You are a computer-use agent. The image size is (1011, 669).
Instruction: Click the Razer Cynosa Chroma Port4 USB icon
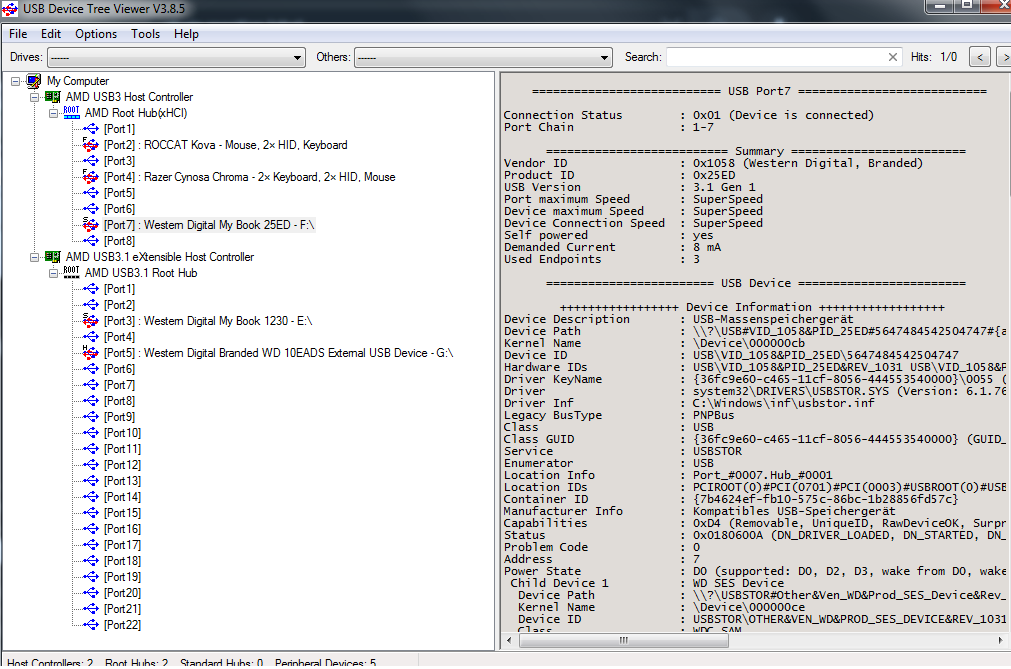coord(90,177)
